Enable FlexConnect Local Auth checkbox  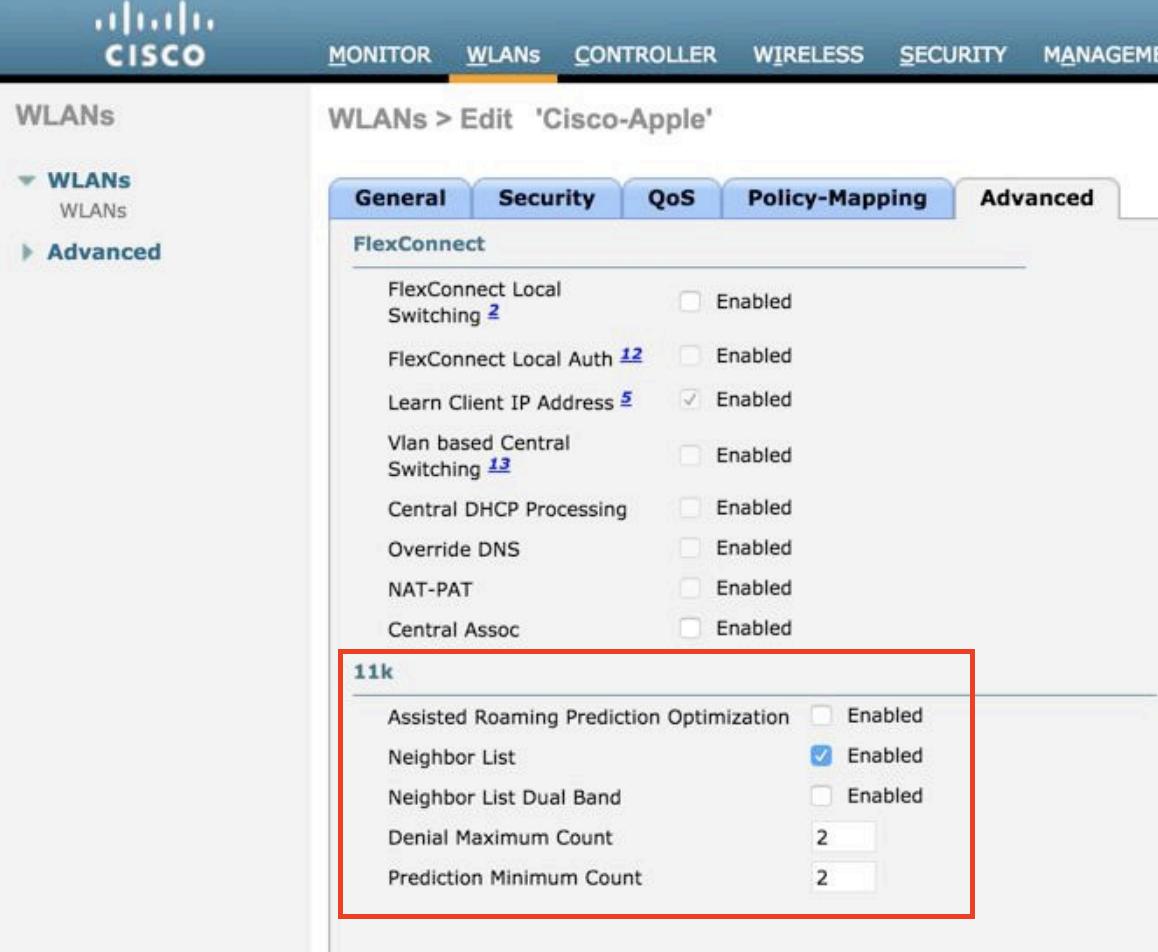click(690, 355)
